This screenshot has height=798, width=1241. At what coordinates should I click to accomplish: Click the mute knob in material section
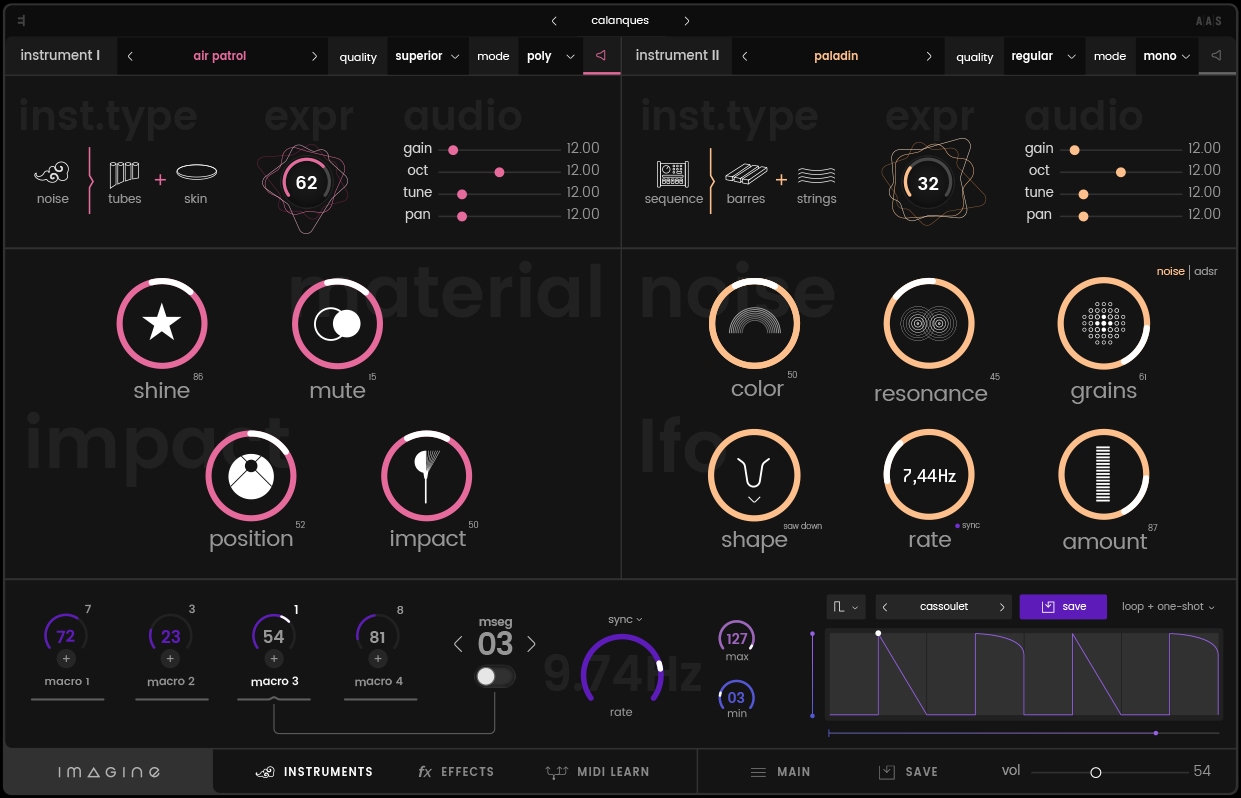[x=338, y=324]
